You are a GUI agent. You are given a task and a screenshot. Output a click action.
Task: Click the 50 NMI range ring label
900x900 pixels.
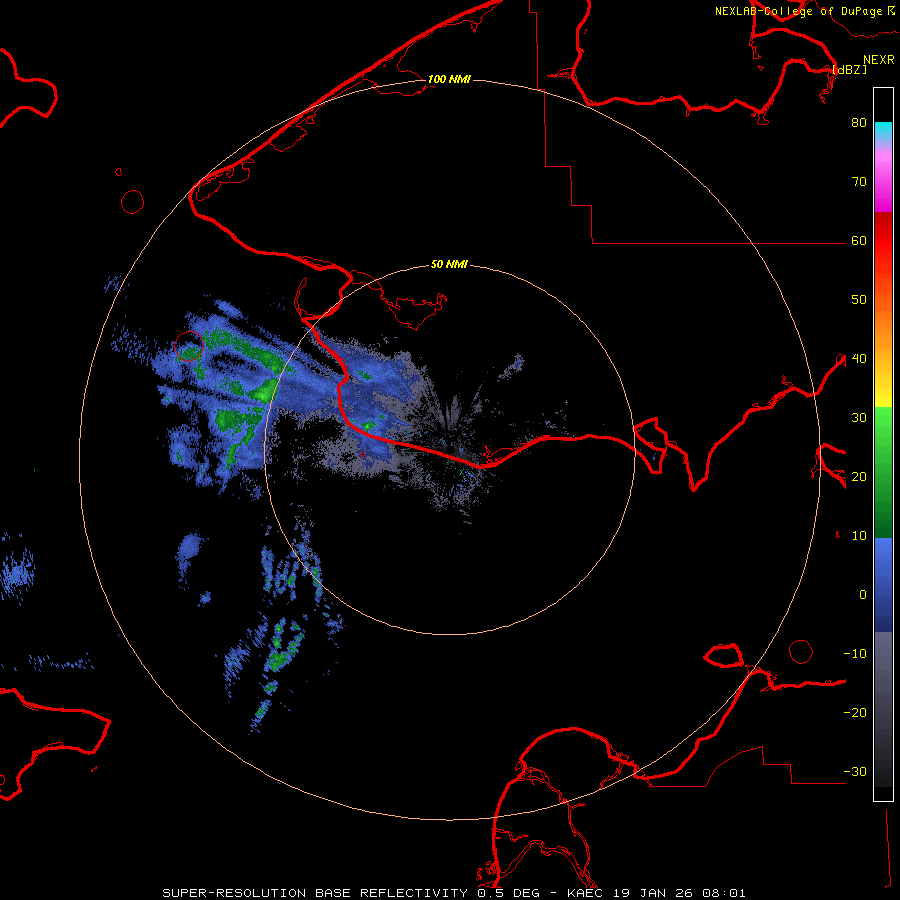[449, 265]
